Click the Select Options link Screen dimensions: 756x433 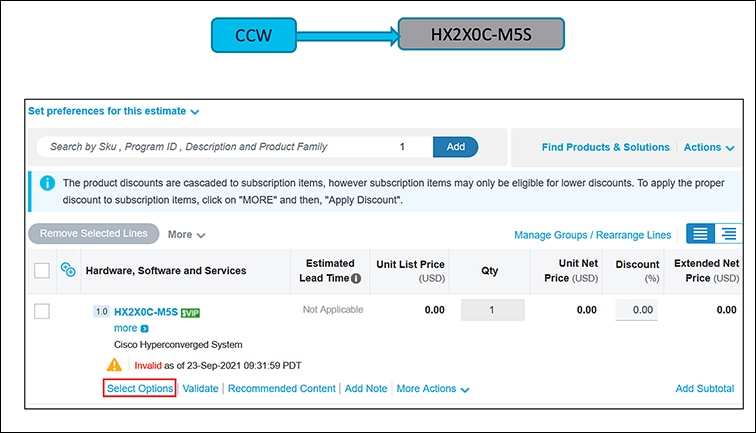click(x=140, y=388)
